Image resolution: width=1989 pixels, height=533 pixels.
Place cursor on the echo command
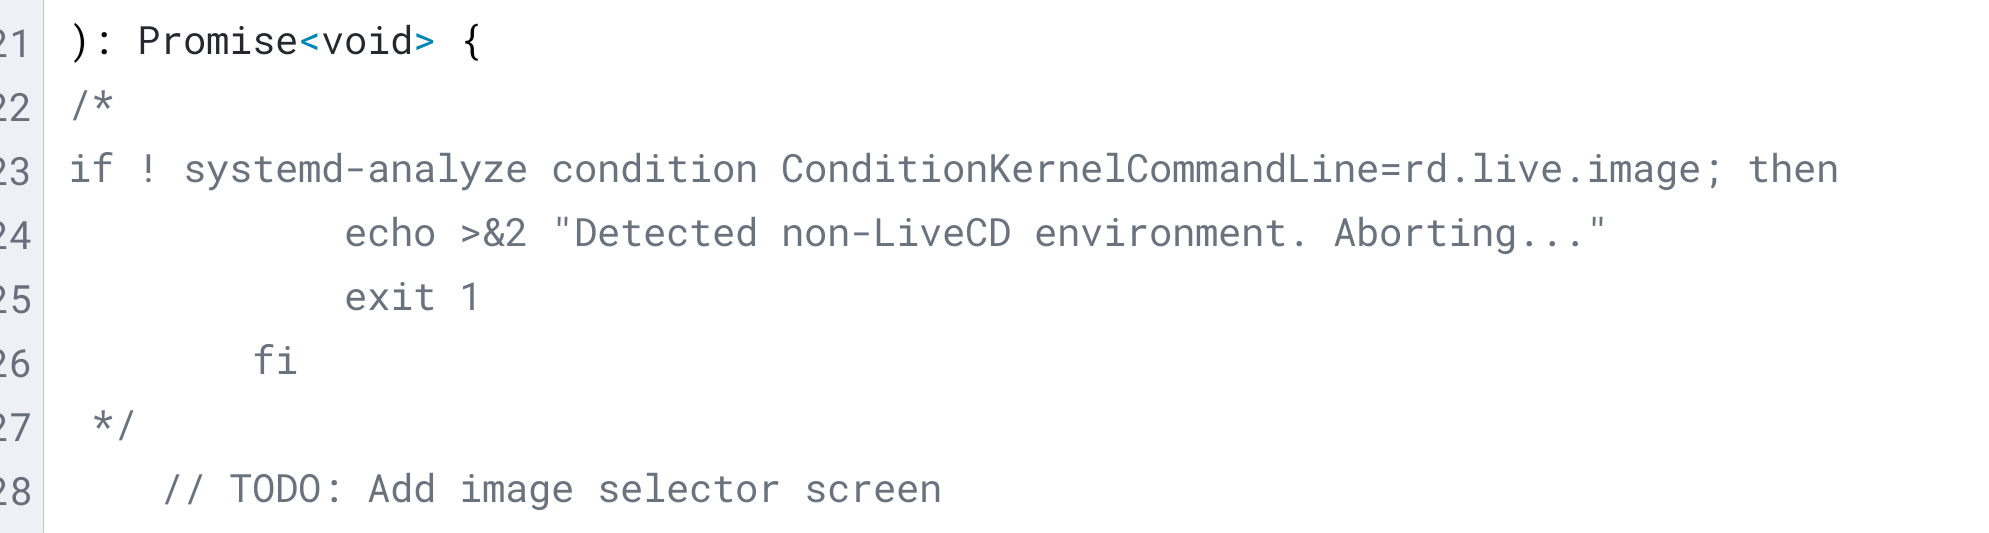pos(390,234)
